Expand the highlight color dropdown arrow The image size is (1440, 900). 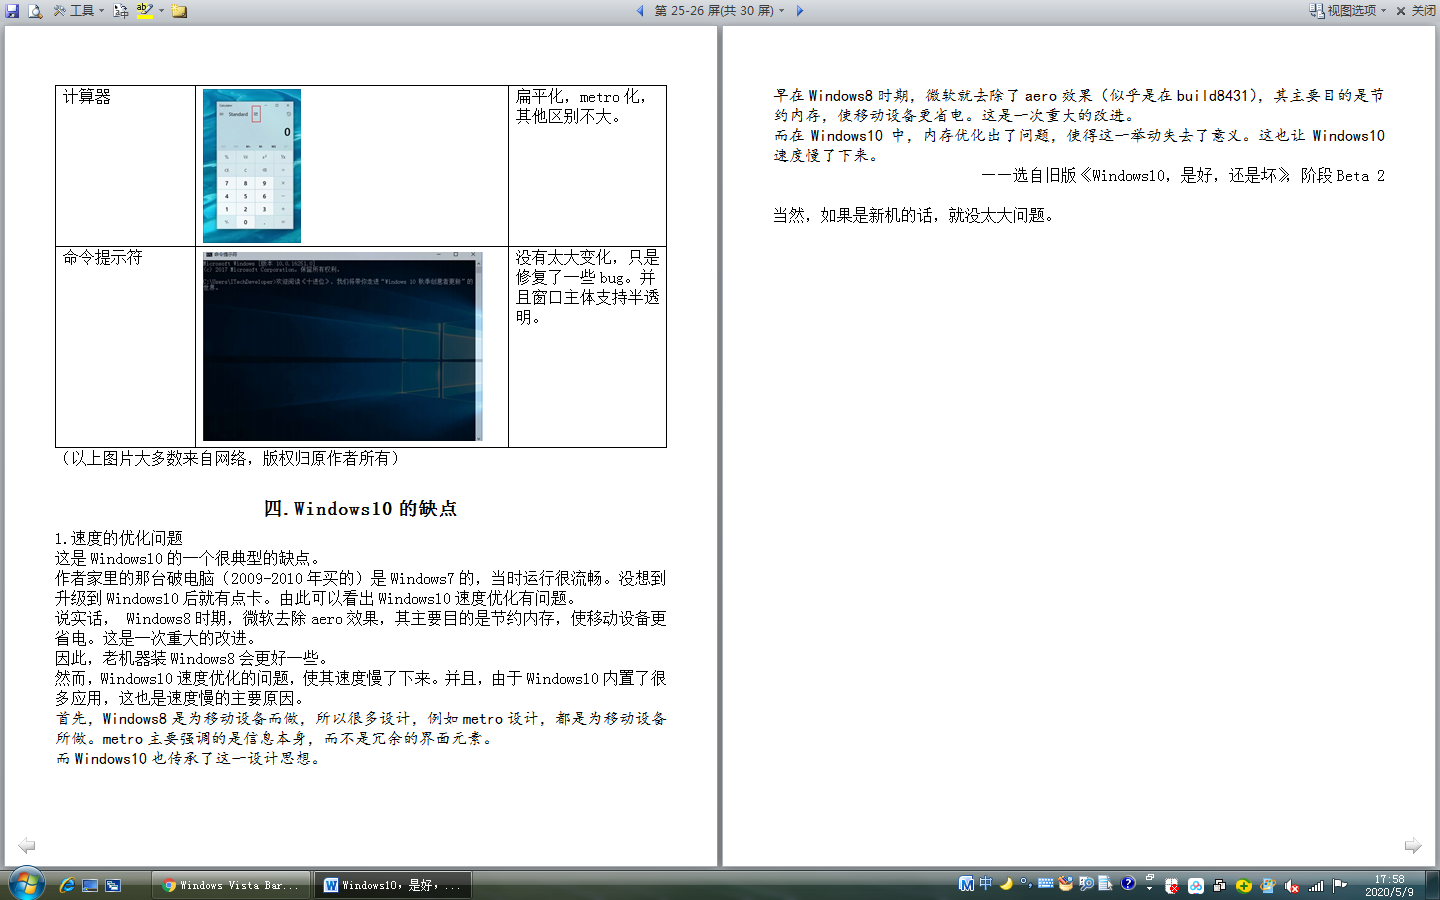(x=161, y=11)
